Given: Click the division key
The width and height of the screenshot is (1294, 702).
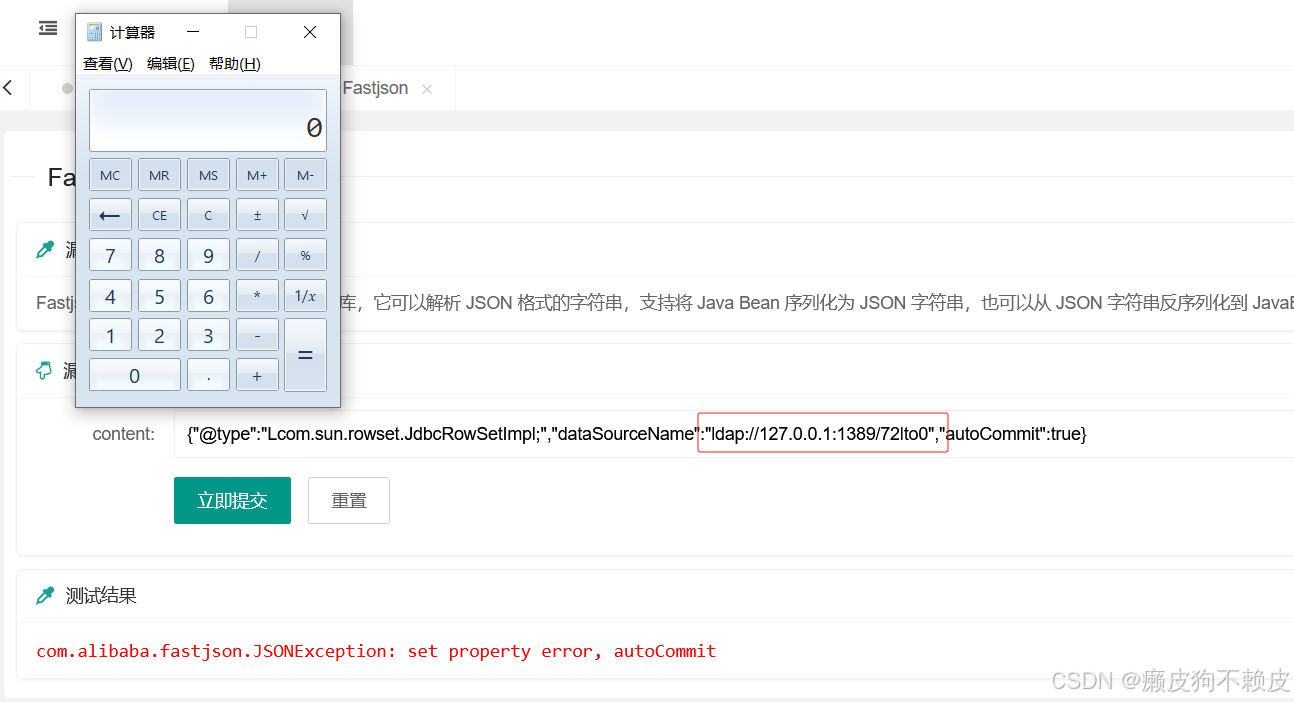Looking at the screenshot, I should [x=257, y=255].
